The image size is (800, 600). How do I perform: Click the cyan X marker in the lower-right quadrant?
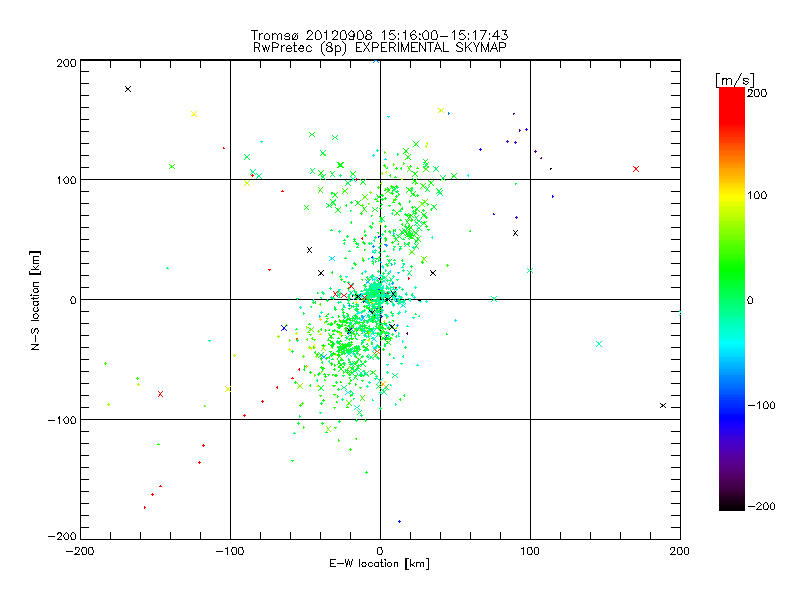599,344
